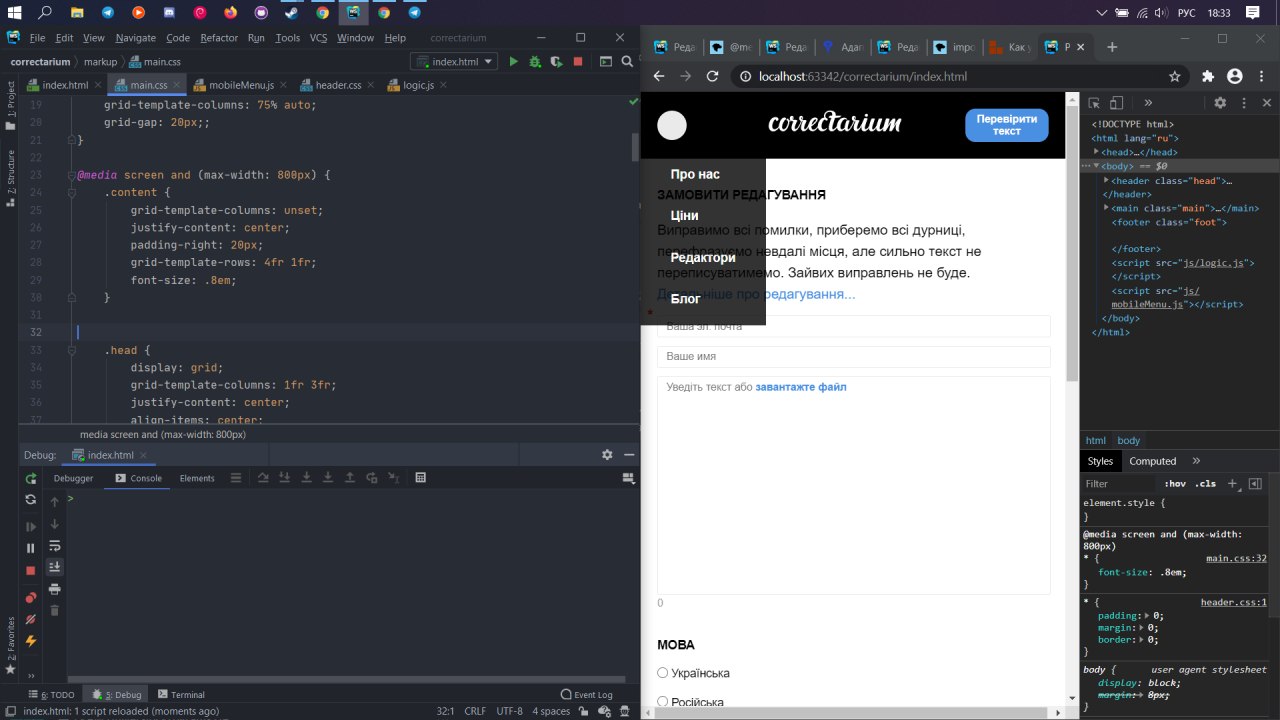Pause program in Debug sidebar
Screen dimensions: 1280x720
click(x=31, y=548)
